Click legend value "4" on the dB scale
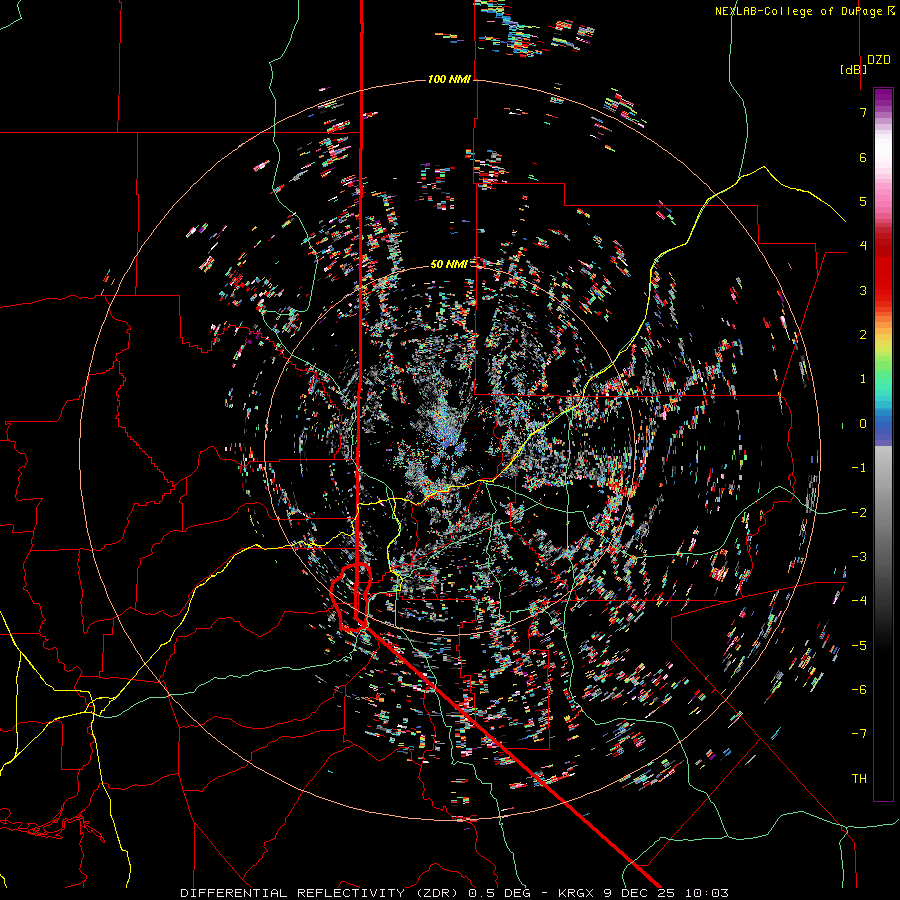 [x=863, y=246]
